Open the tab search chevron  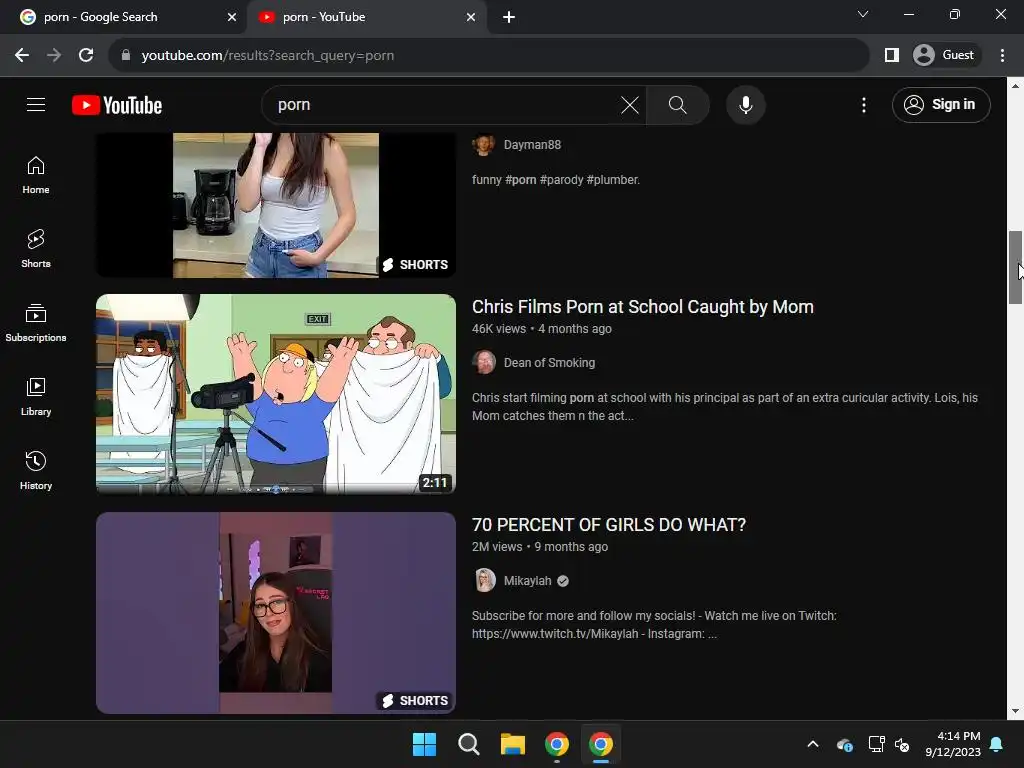tap(863, 14)
